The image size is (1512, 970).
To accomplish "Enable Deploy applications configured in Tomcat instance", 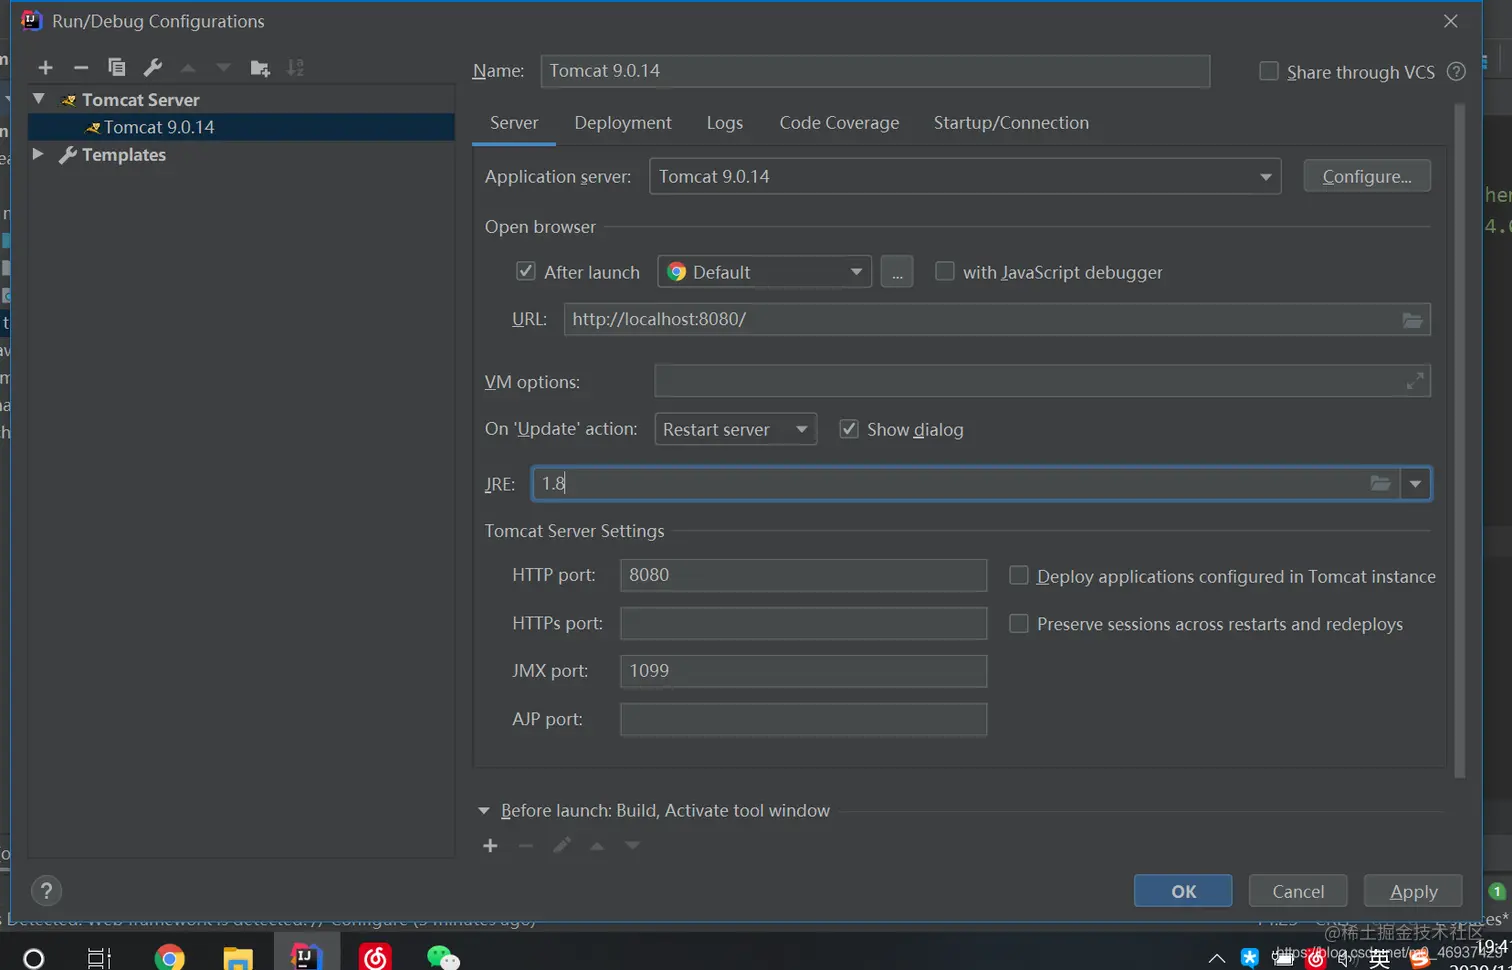I will 1018,575.
